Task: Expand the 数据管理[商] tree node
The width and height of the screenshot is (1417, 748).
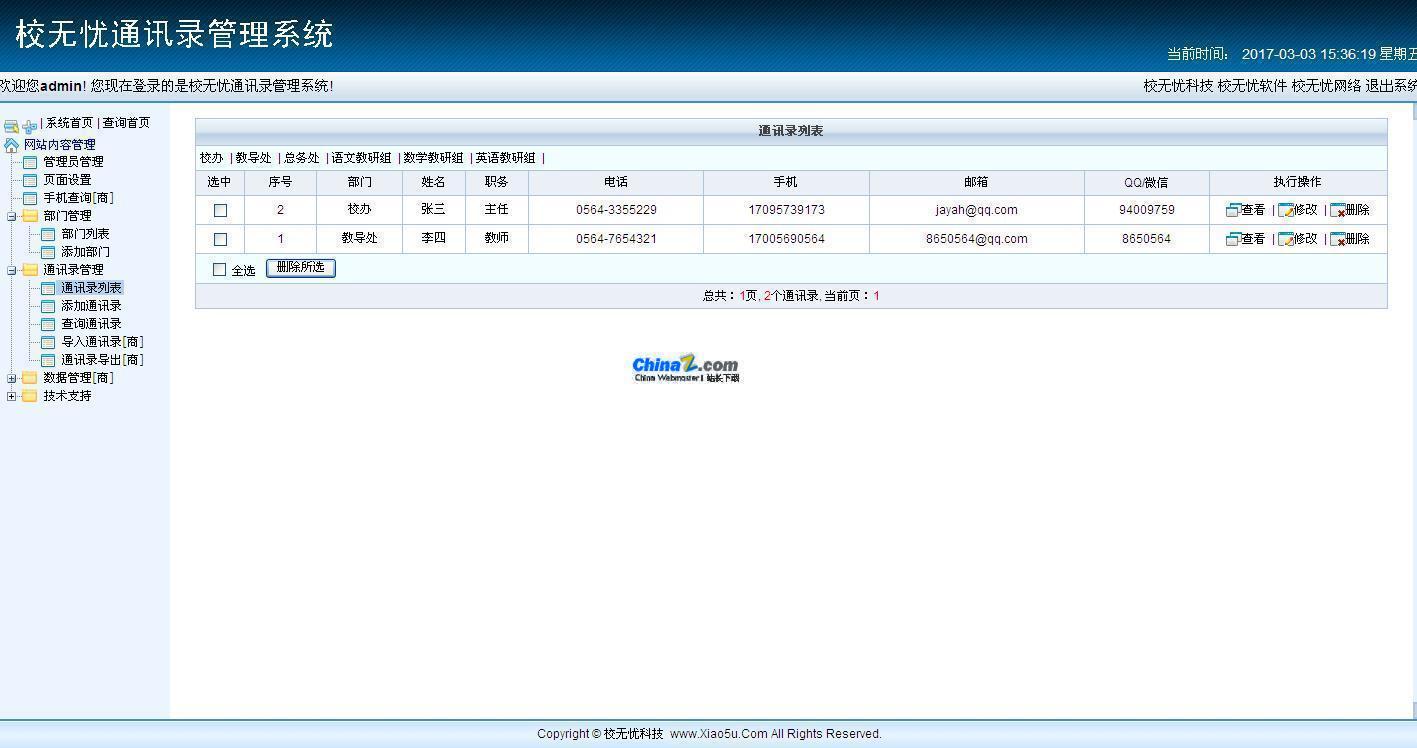Action: [x=11, y=378]
